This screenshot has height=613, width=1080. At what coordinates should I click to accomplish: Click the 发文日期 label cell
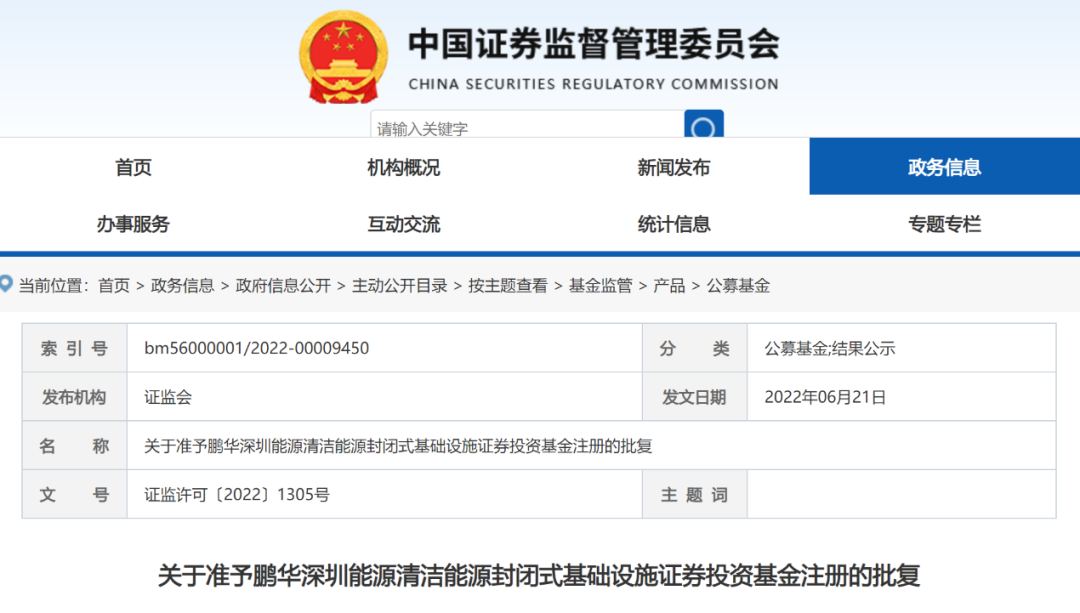695,397
